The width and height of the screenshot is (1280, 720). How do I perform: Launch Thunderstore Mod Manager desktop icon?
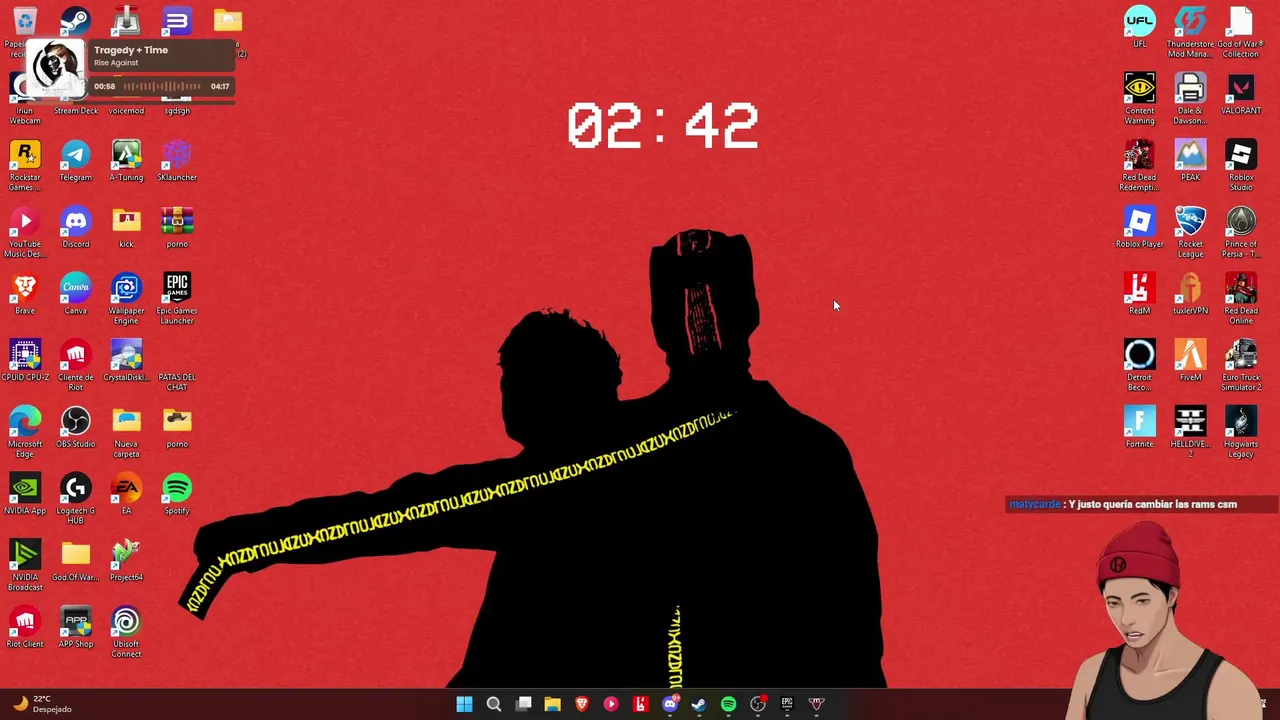1190,32
